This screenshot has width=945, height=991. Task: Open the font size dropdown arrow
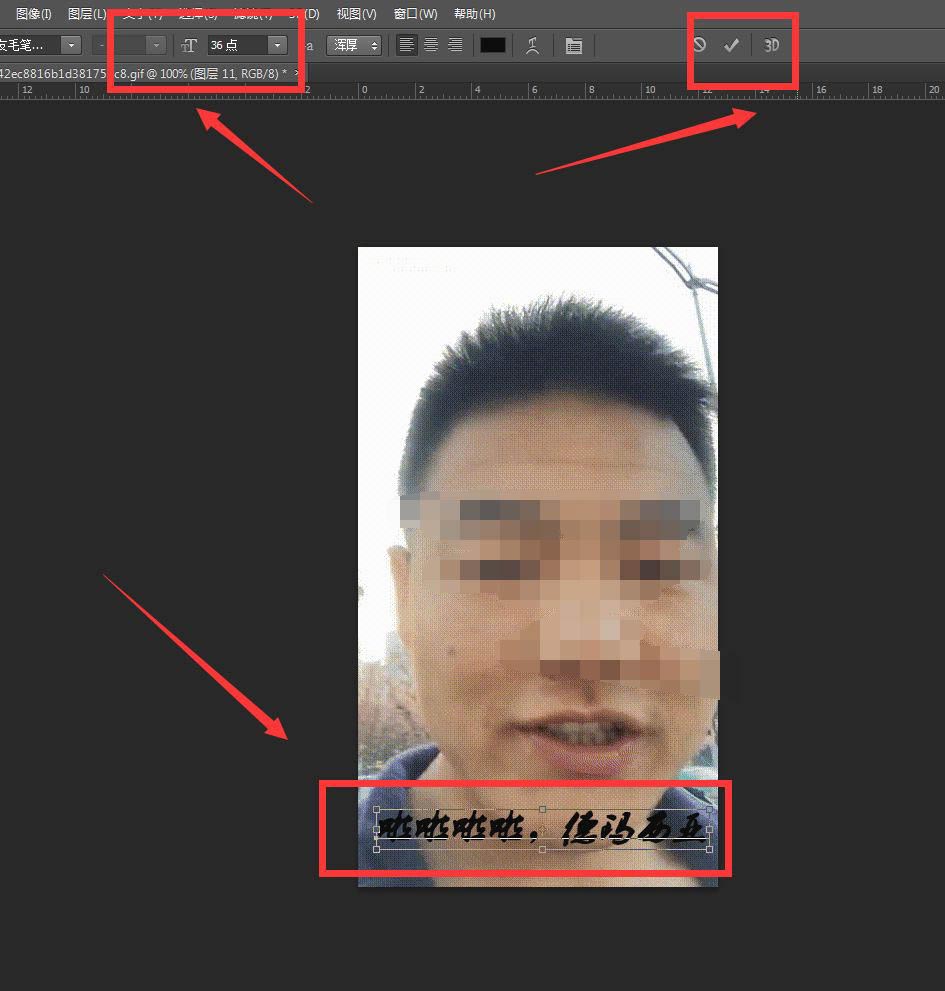(277, 46)
